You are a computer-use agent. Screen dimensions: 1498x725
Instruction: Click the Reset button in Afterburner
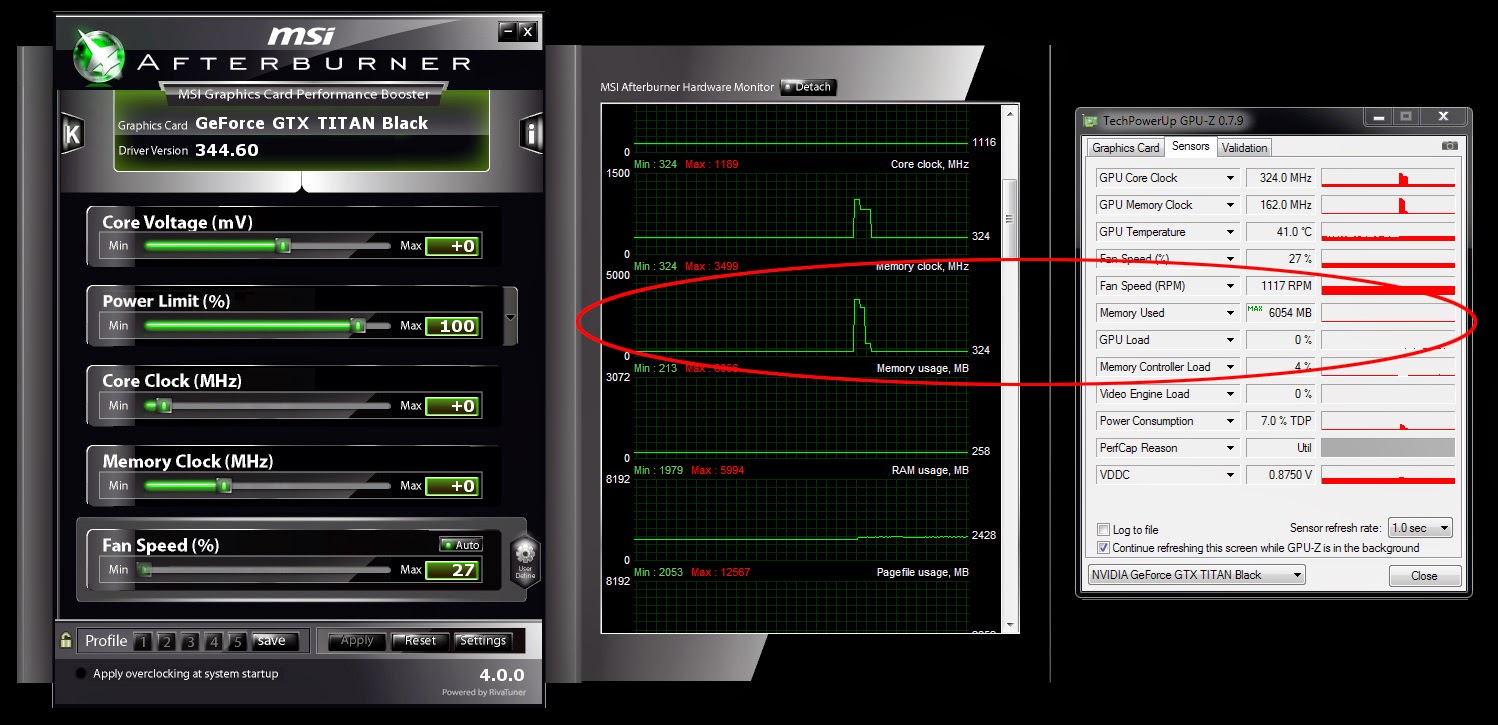click(420, 641)
